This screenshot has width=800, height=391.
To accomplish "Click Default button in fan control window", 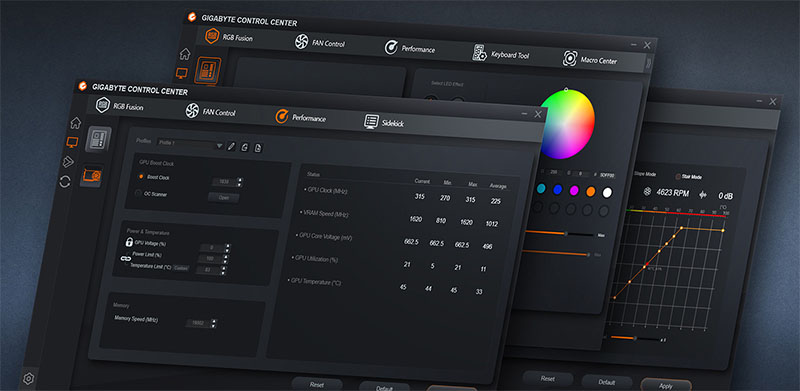I will pyautogui.click(x=607, y=382).
